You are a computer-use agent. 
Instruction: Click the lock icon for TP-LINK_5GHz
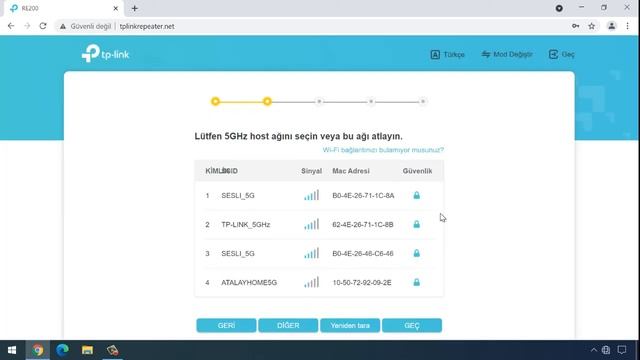416,224
